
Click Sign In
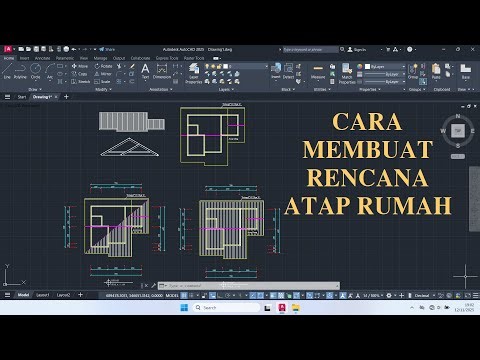tap(357, 49)
